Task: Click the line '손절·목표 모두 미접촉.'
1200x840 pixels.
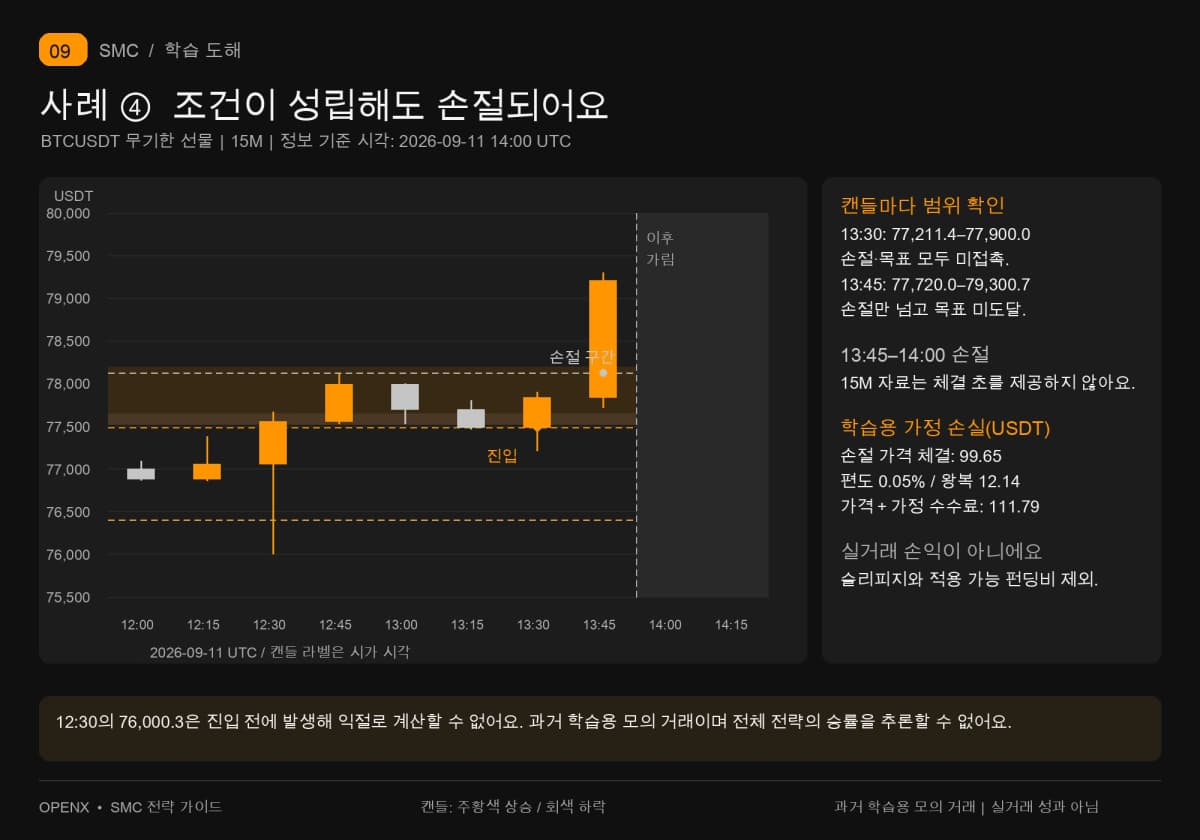Action: coord(926,259)
